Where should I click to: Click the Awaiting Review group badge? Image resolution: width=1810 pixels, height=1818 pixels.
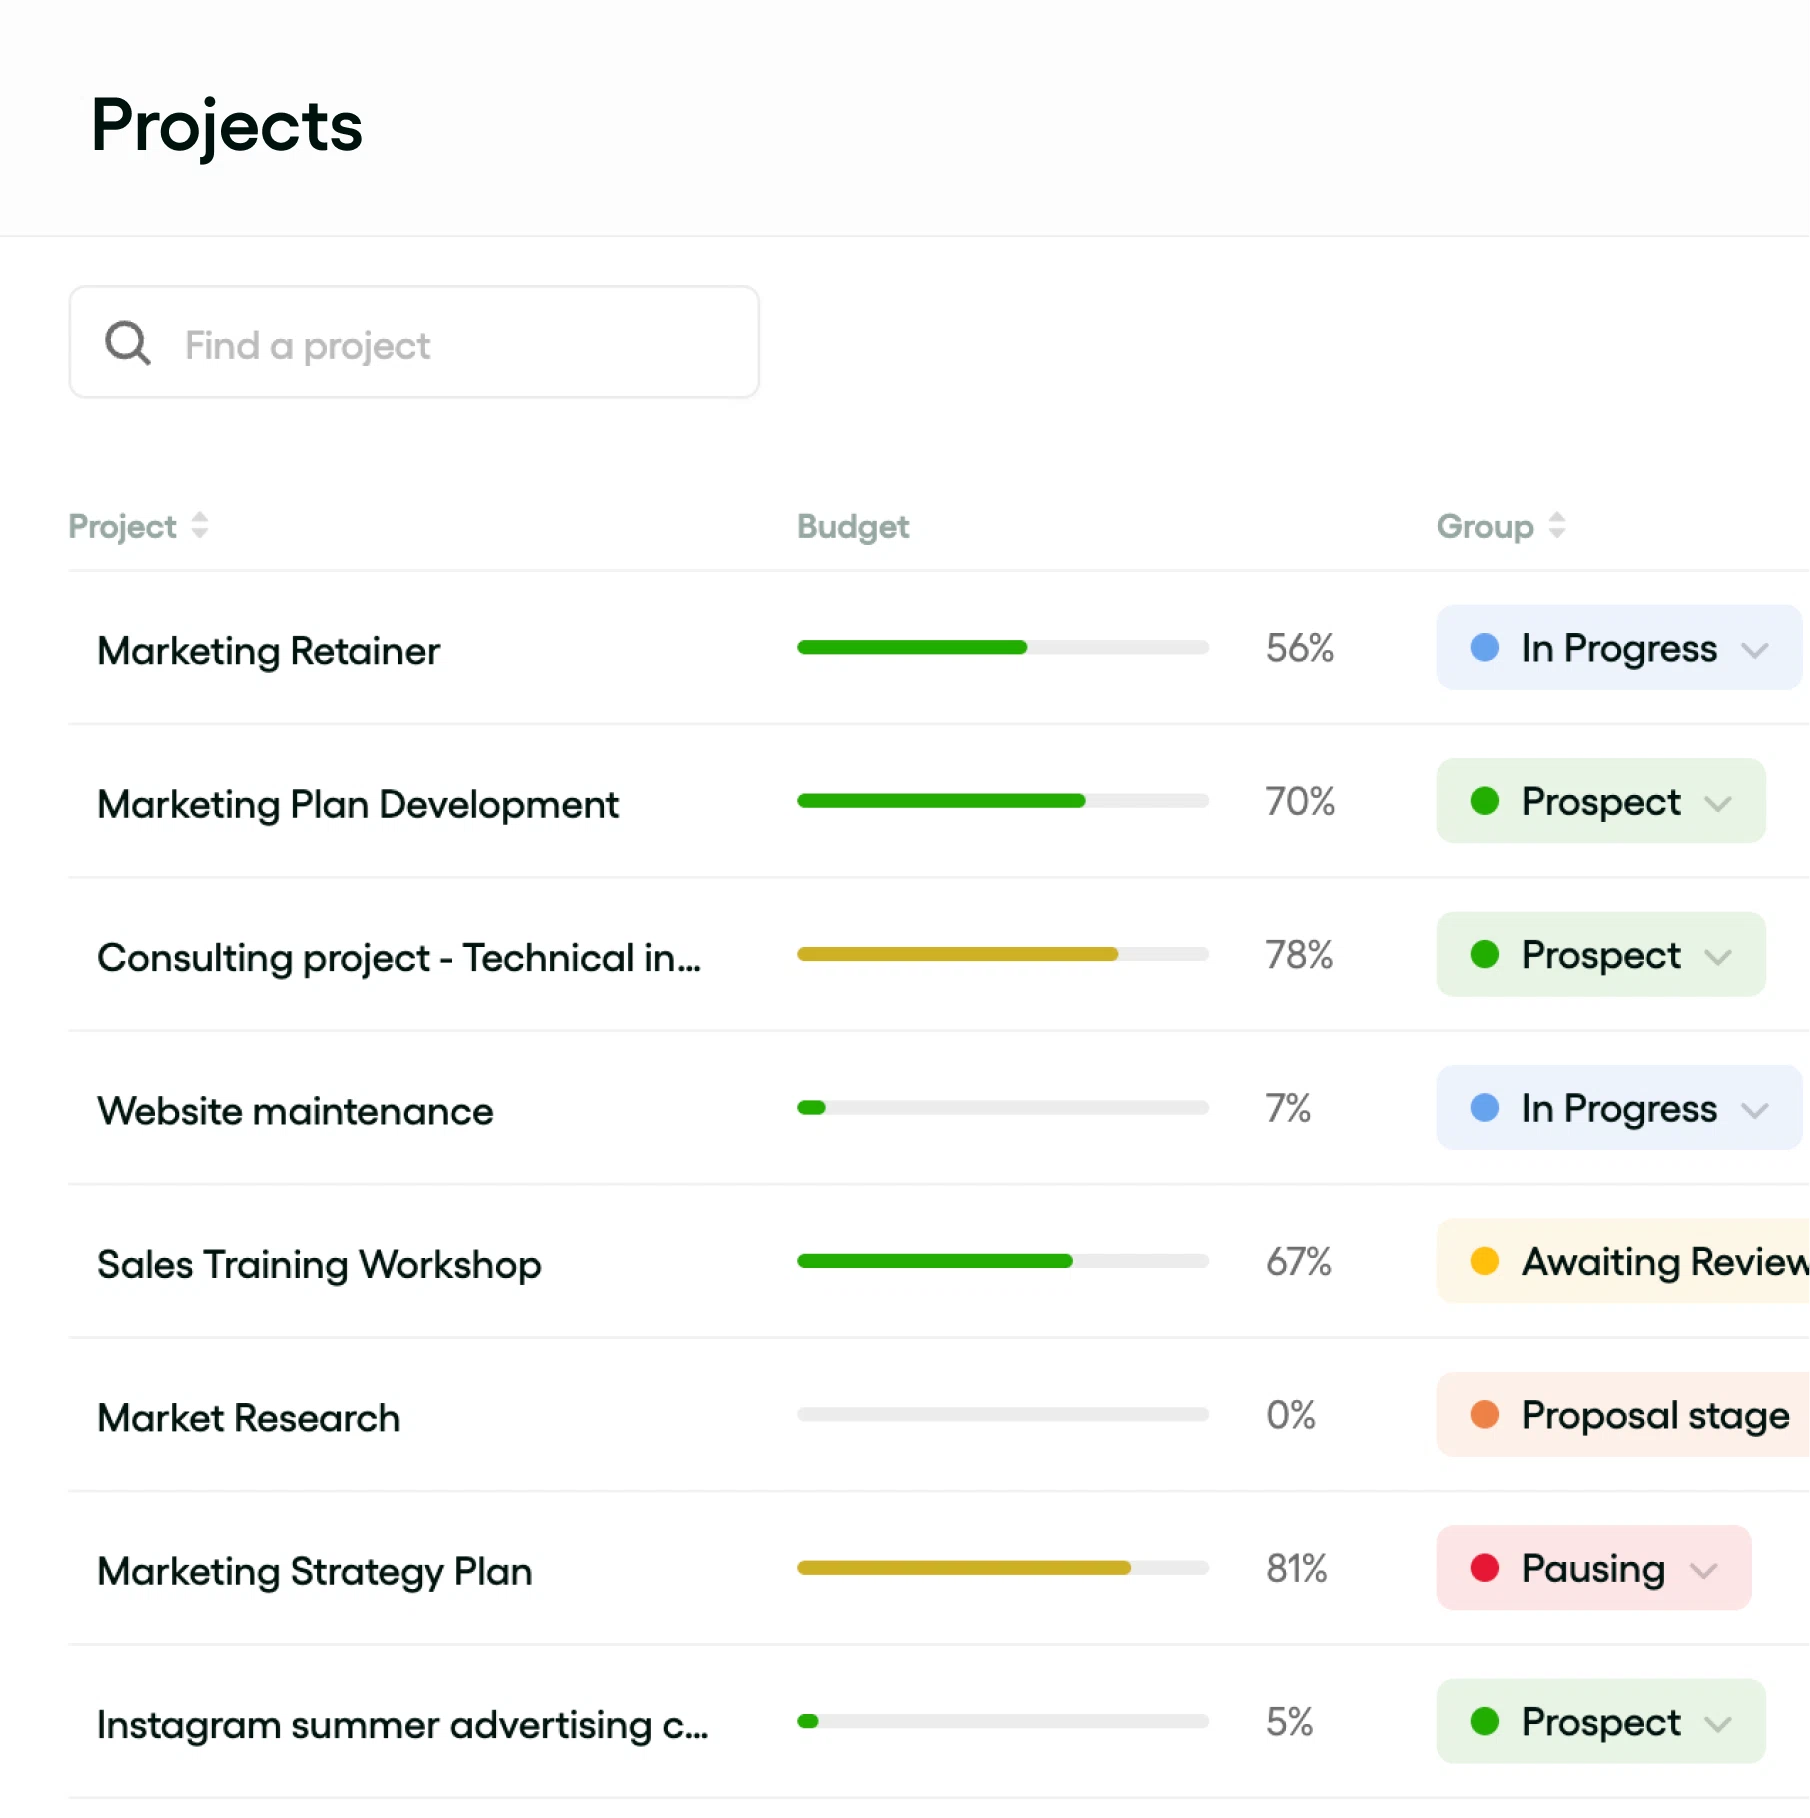[1640, 1262]
